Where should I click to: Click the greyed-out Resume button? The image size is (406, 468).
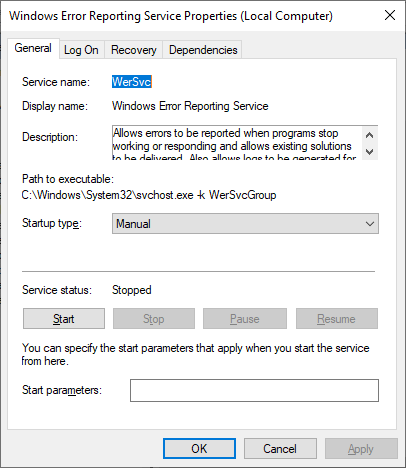coord(337,319)
